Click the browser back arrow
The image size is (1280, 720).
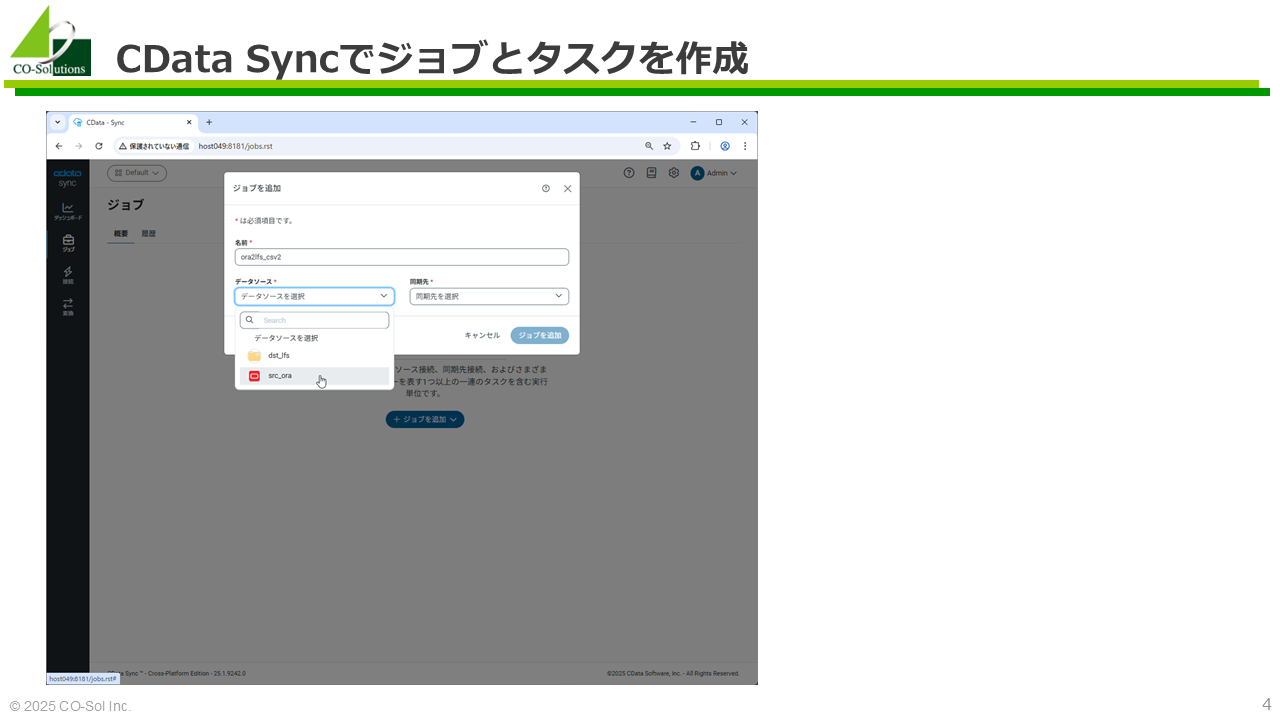[59, 146]
